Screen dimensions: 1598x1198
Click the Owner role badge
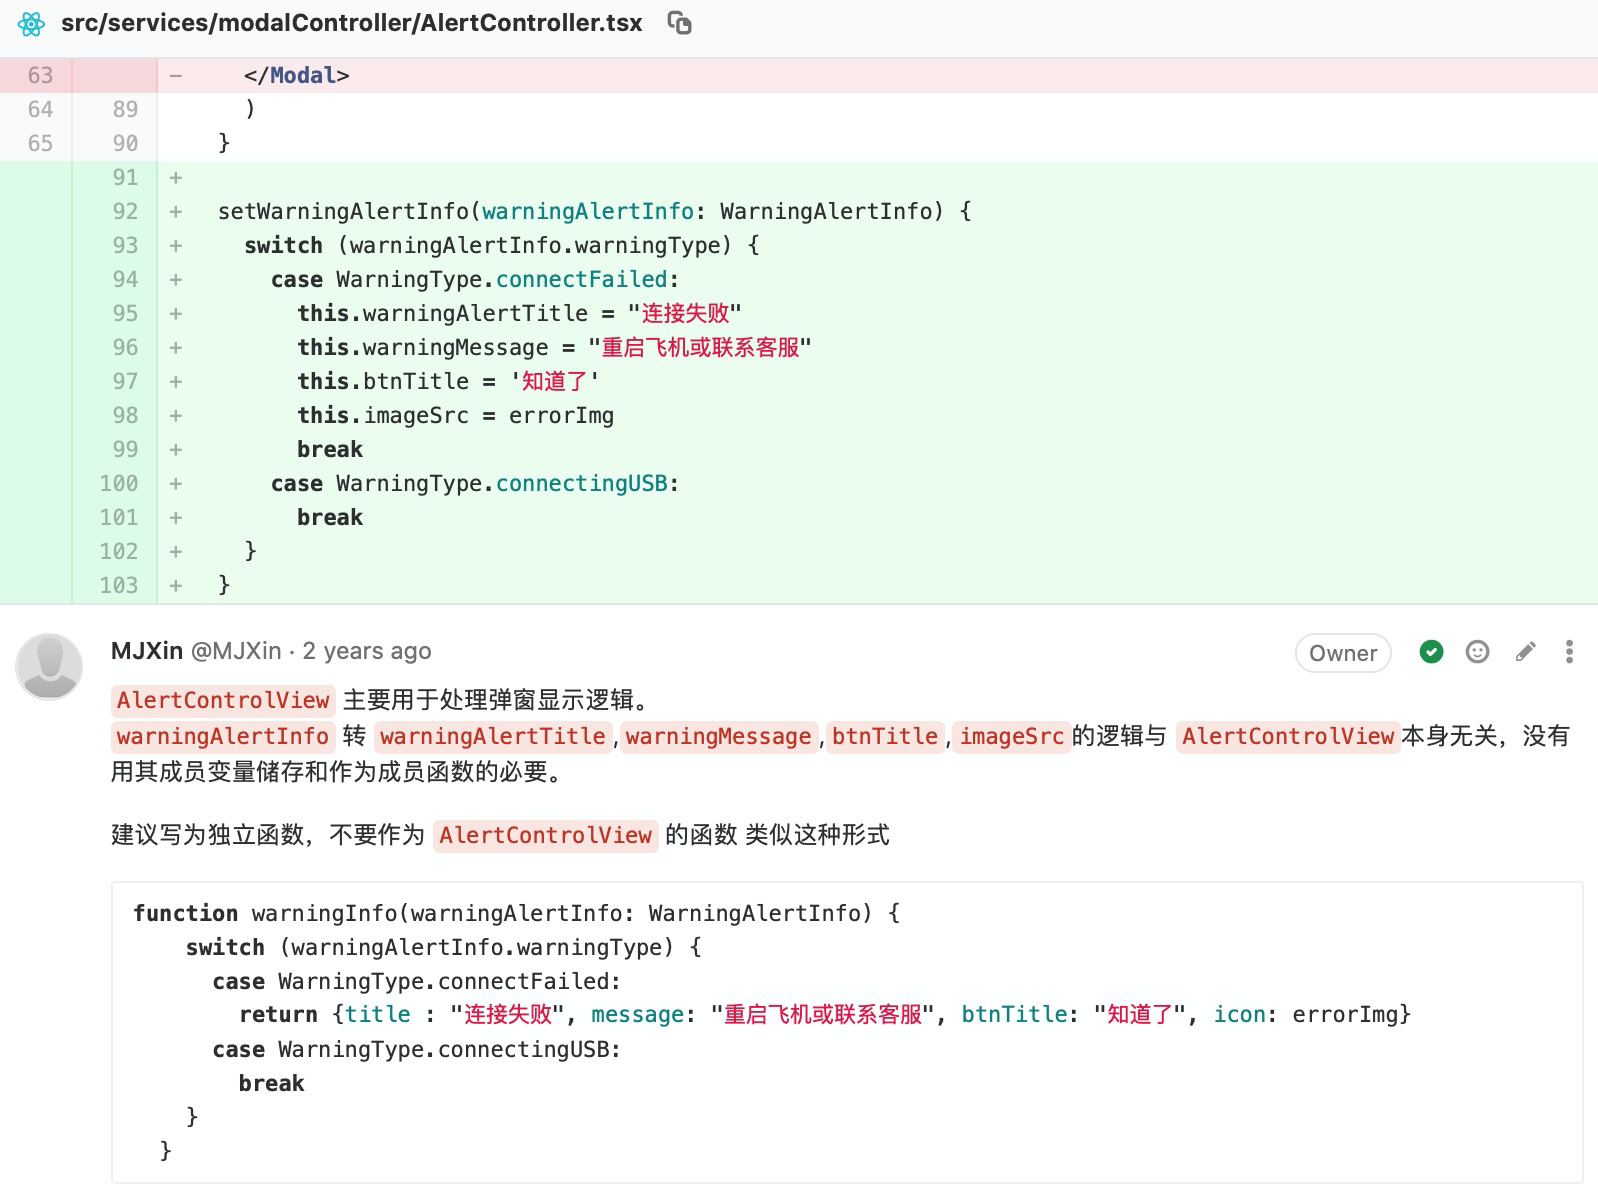coord(1343,653)
